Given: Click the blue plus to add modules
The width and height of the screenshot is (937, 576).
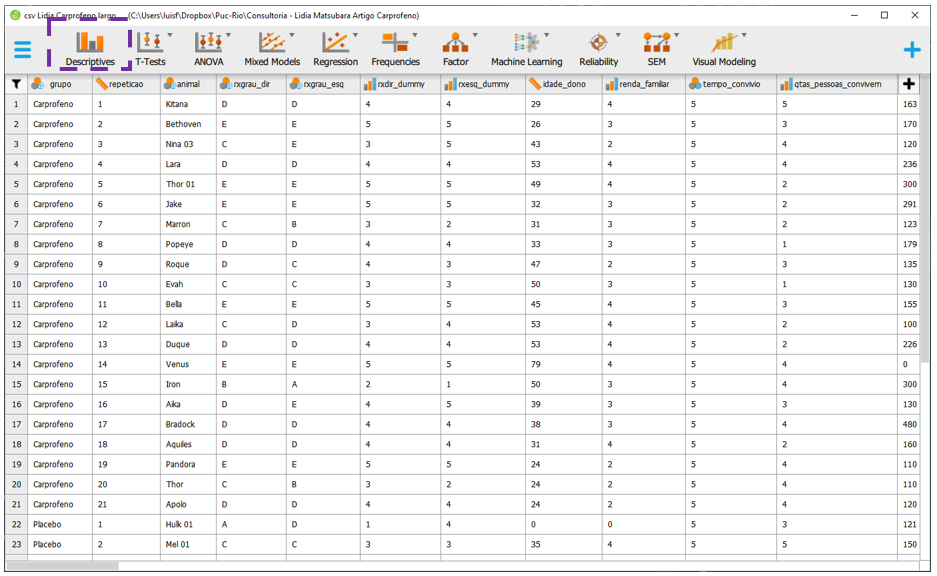Looking at the screenshot, I should (911, 50).
